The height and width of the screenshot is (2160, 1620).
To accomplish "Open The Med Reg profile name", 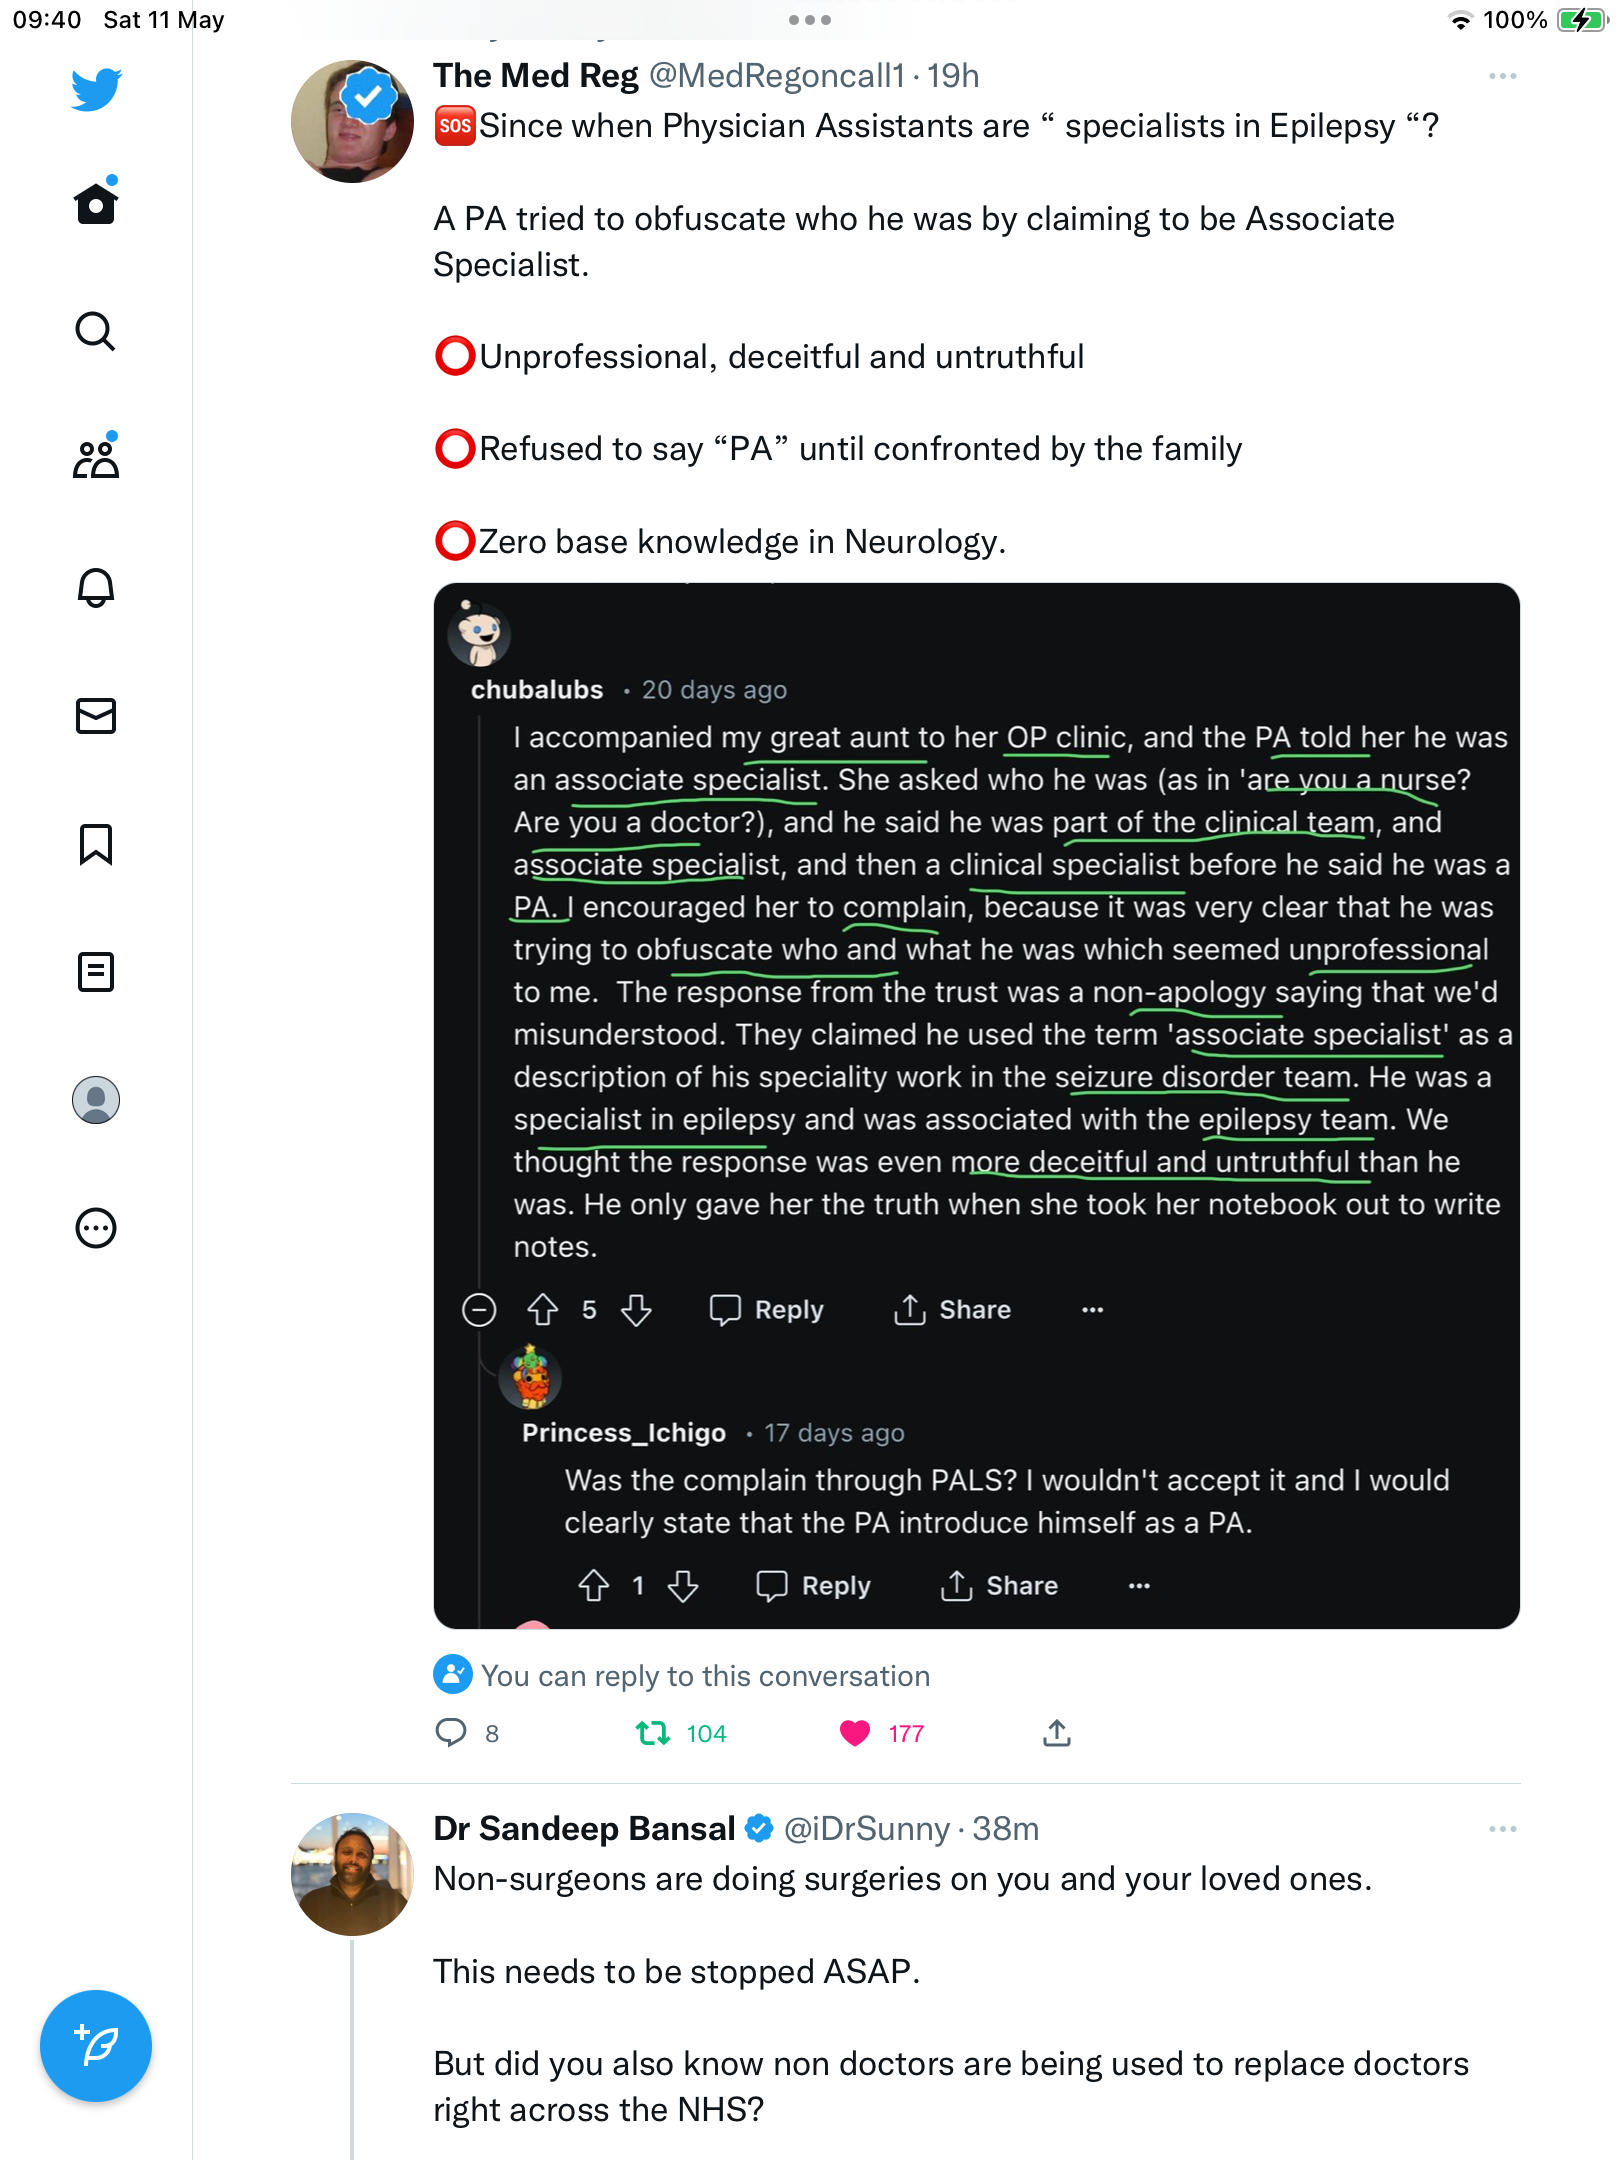I will coord(535,76).
